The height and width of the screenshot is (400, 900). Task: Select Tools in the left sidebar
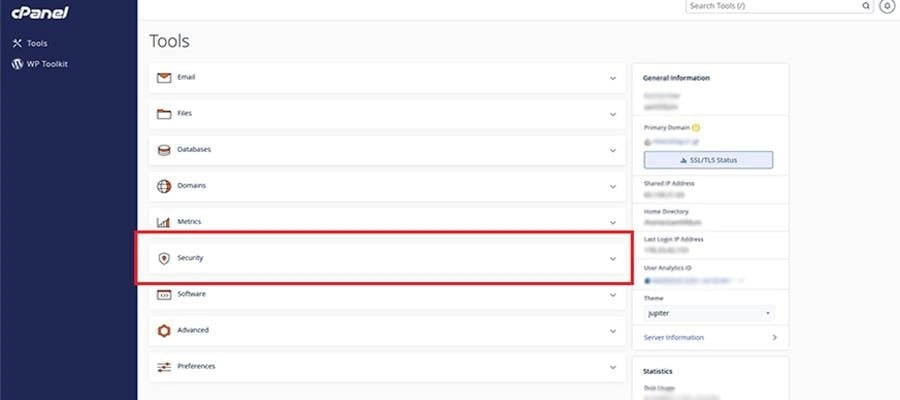(36, 43)
